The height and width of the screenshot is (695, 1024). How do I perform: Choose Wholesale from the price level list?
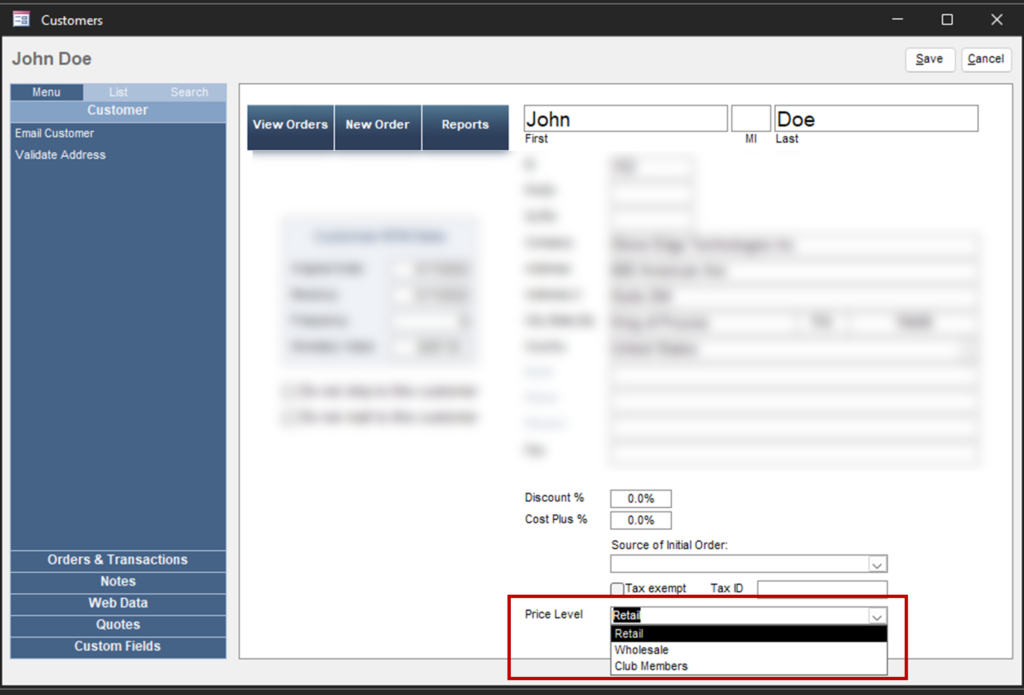[x=642, y=650]
